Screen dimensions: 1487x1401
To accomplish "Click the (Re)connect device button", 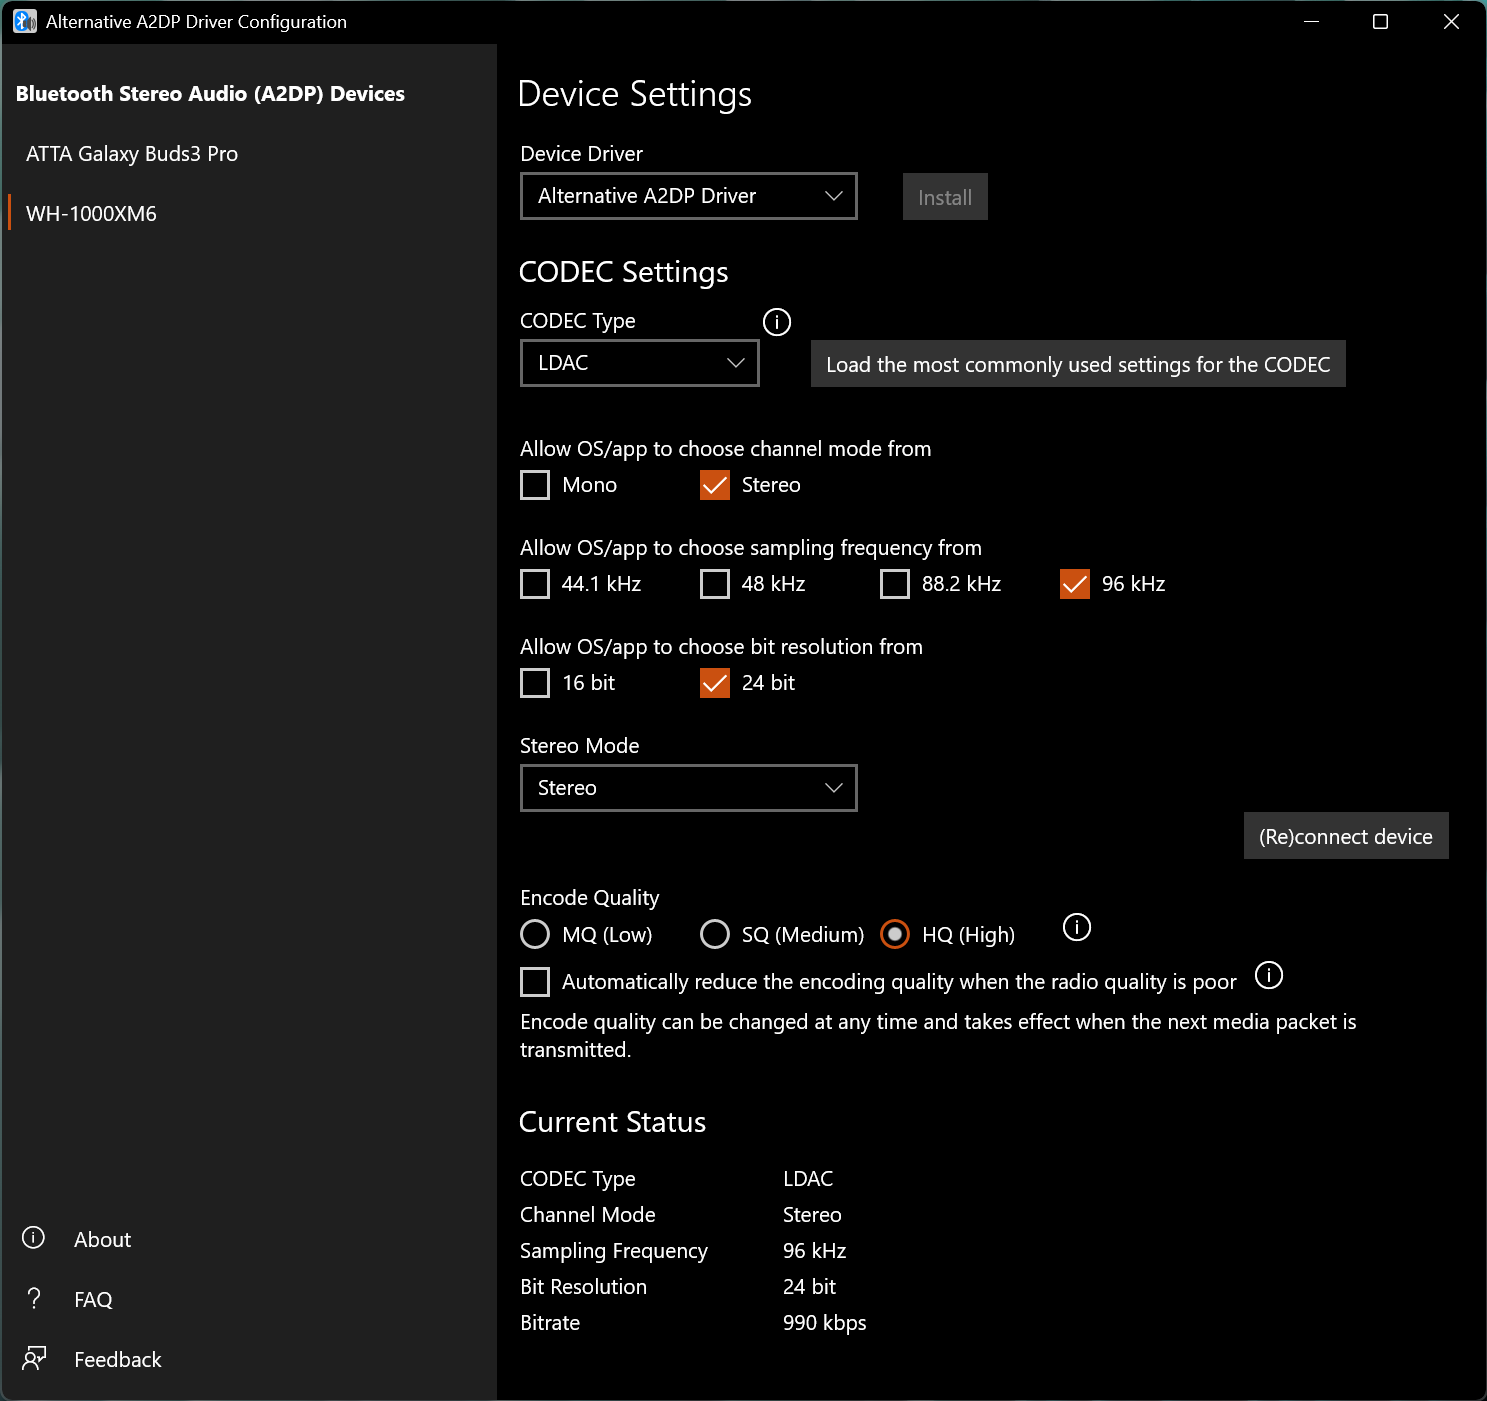I will pyautogui.click(x=1345, y=836).
